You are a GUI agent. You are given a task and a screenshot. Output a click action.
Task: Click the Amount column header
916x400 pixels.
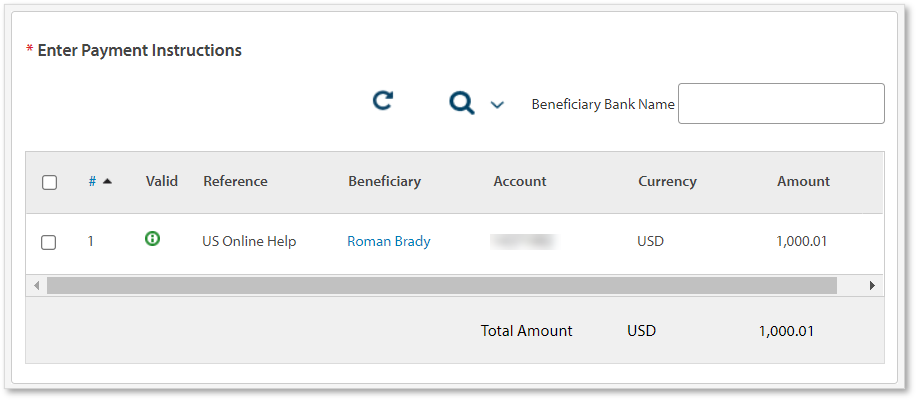[803, 181]
